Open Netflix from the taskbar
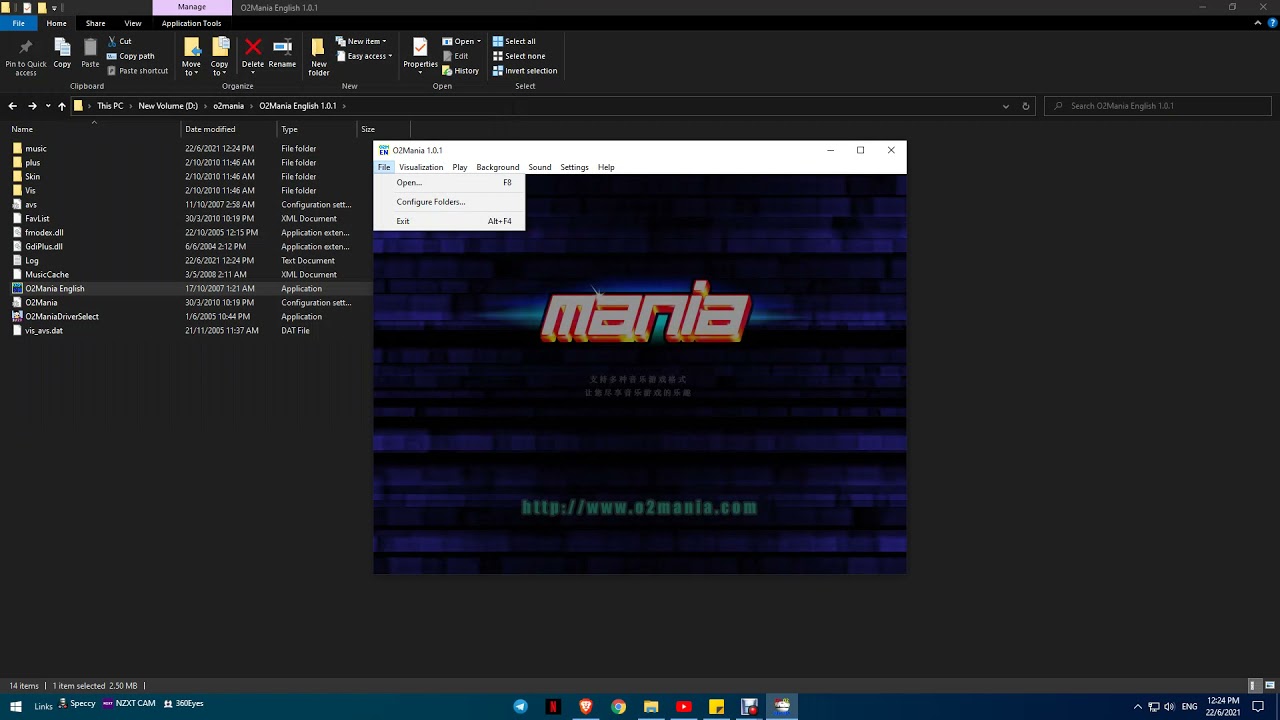This screenshot has width=1280, height=720. click(x=553, y=706)
